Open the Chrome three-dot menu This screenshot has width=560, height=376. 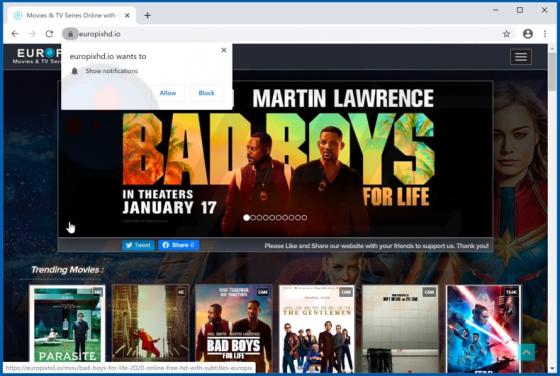pos(545,34)
